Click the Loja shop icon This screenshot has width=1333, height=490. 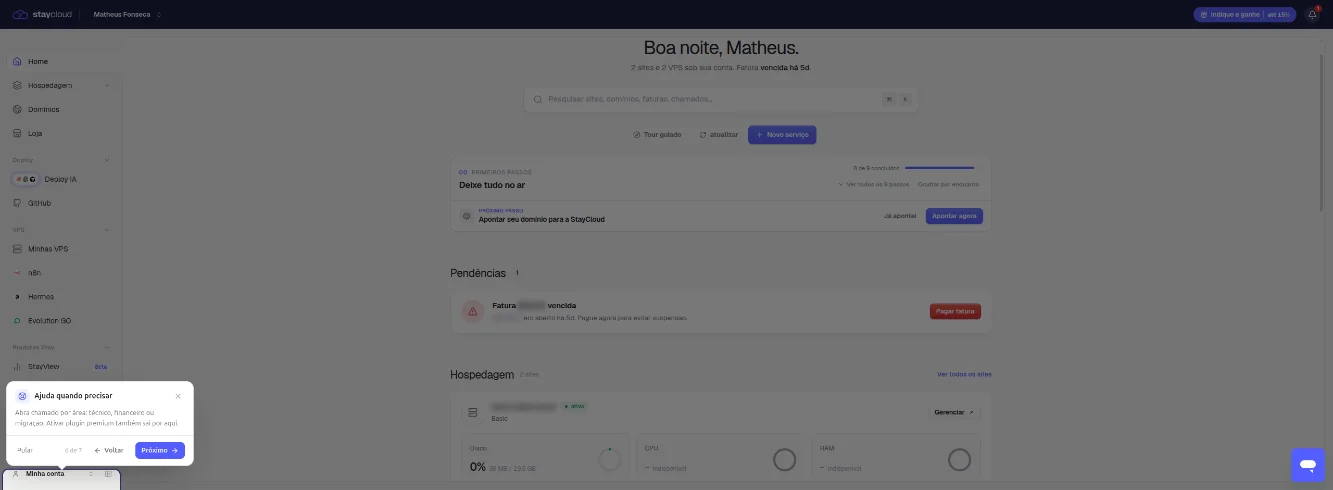coord(17,133)
